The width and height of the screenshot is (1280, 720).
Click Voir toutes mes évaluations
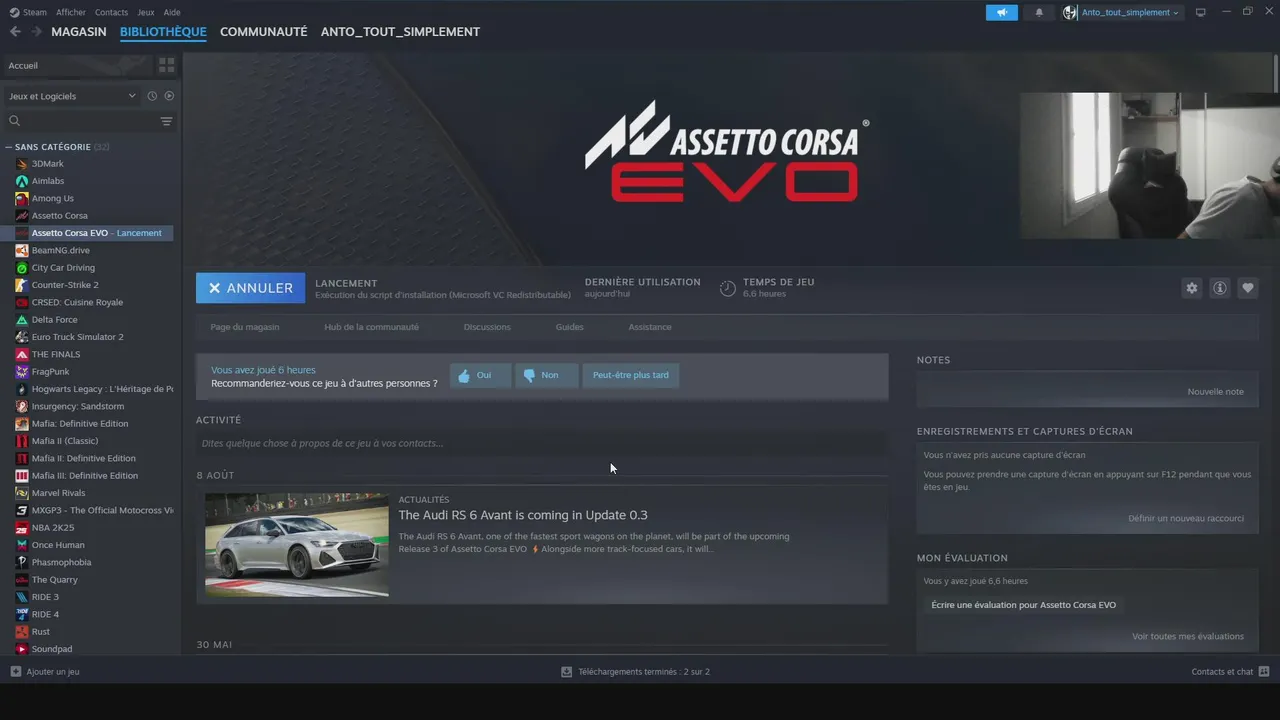click(x=1188, y=637)
